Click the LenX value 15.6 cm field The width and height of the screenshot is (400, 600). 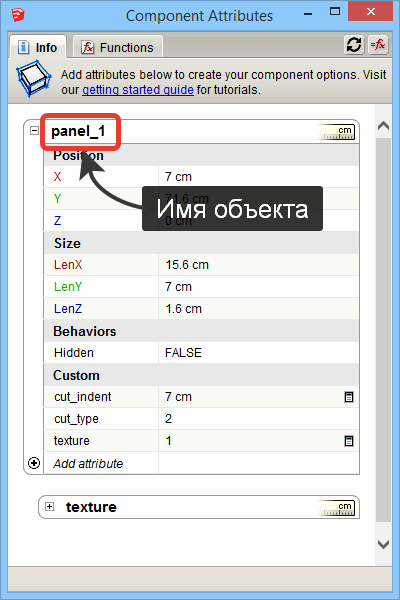(259, 265)
